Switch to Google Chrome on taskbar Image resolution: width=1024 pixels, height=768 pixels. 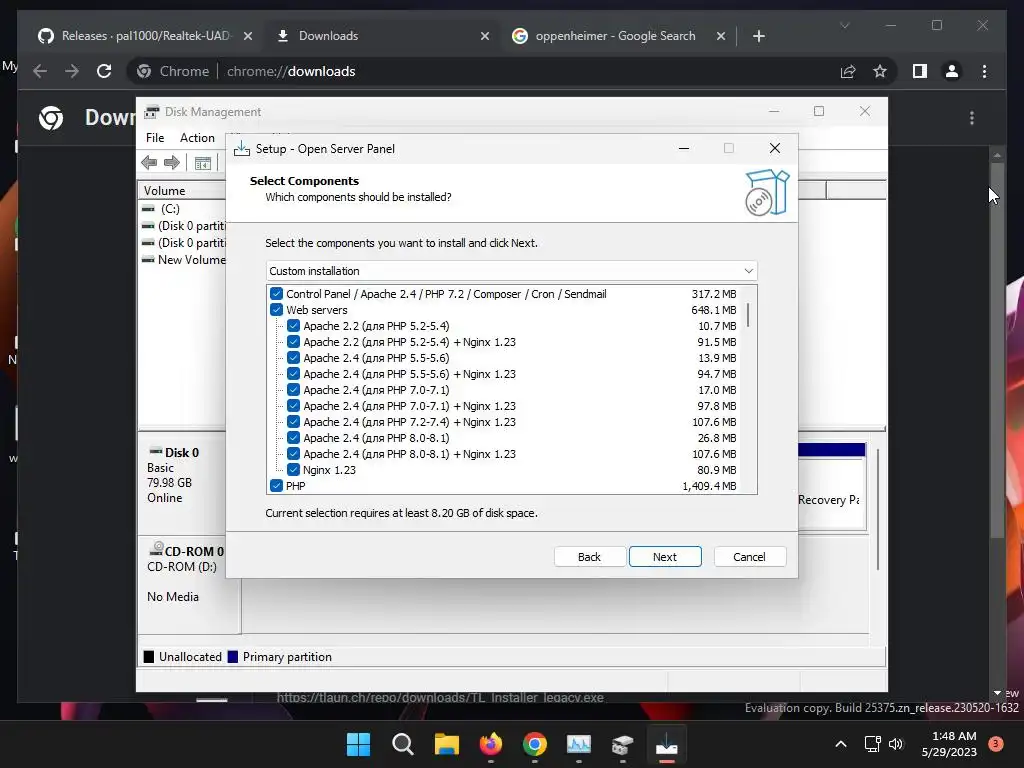tap(535, 744)
